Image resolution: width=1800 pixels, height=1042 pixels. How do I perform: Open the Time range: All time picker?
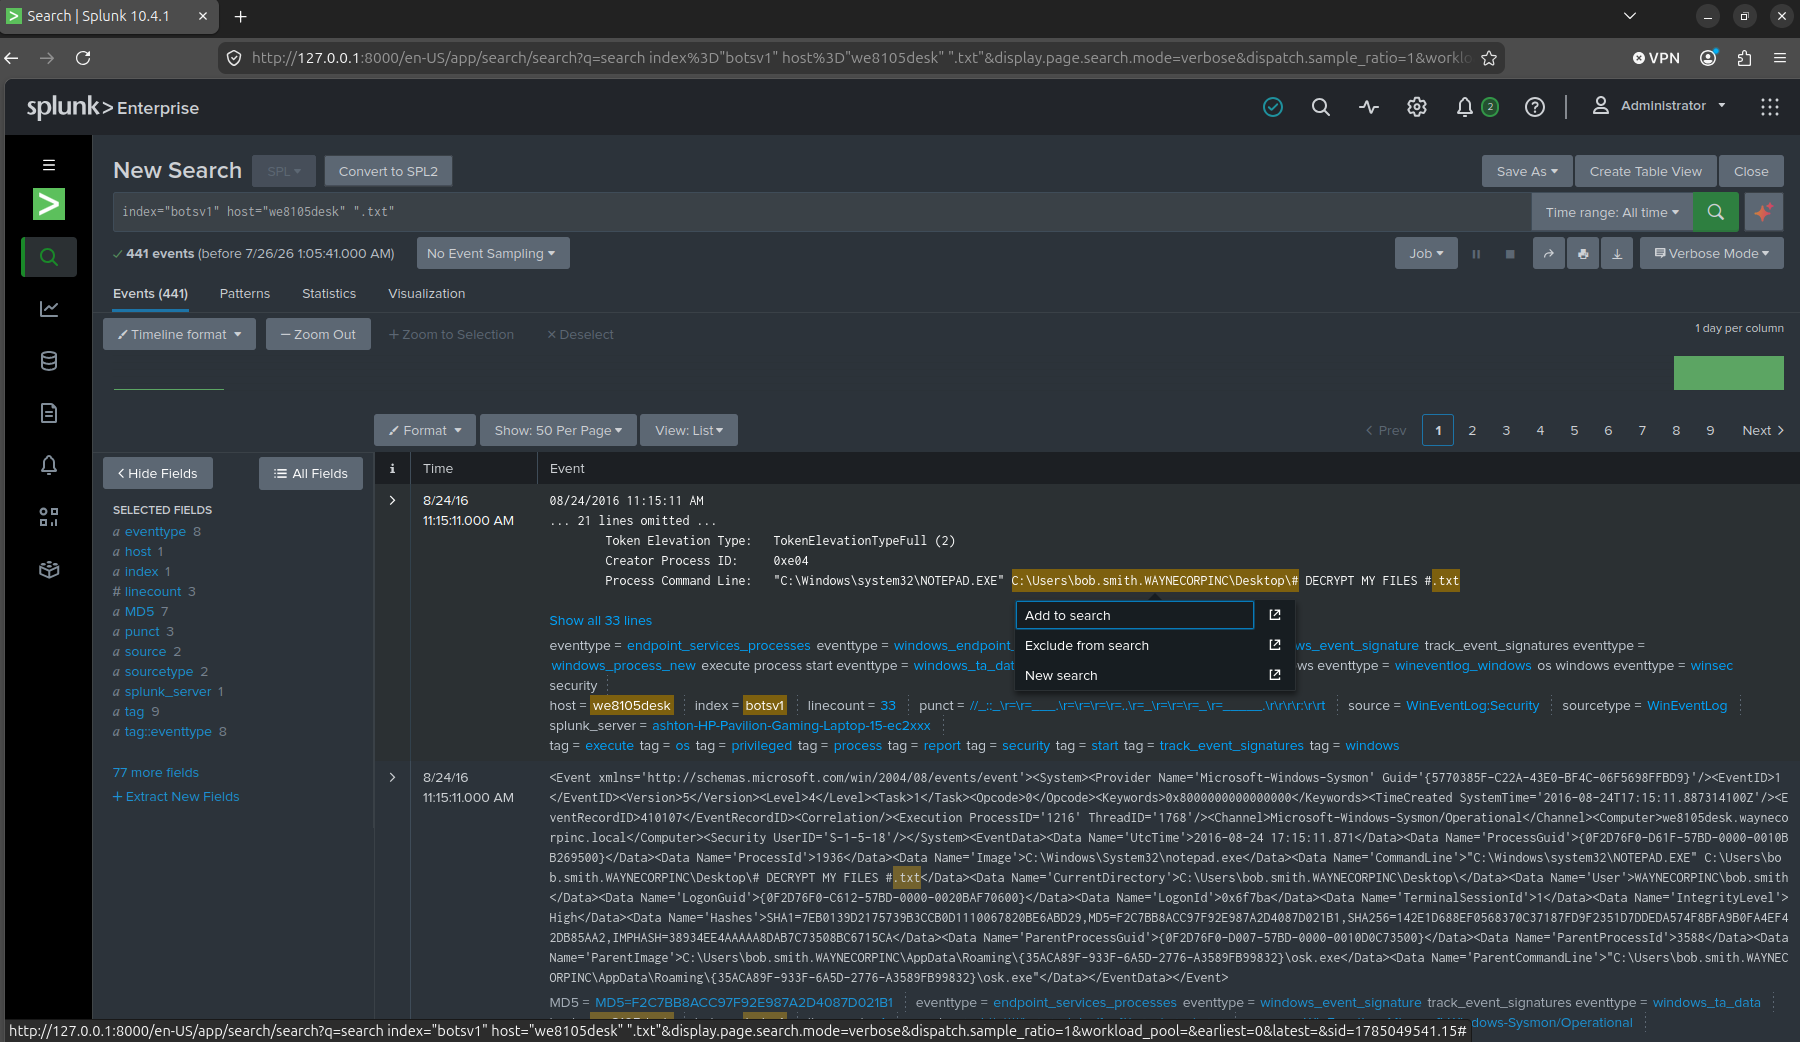[1612, 212]
